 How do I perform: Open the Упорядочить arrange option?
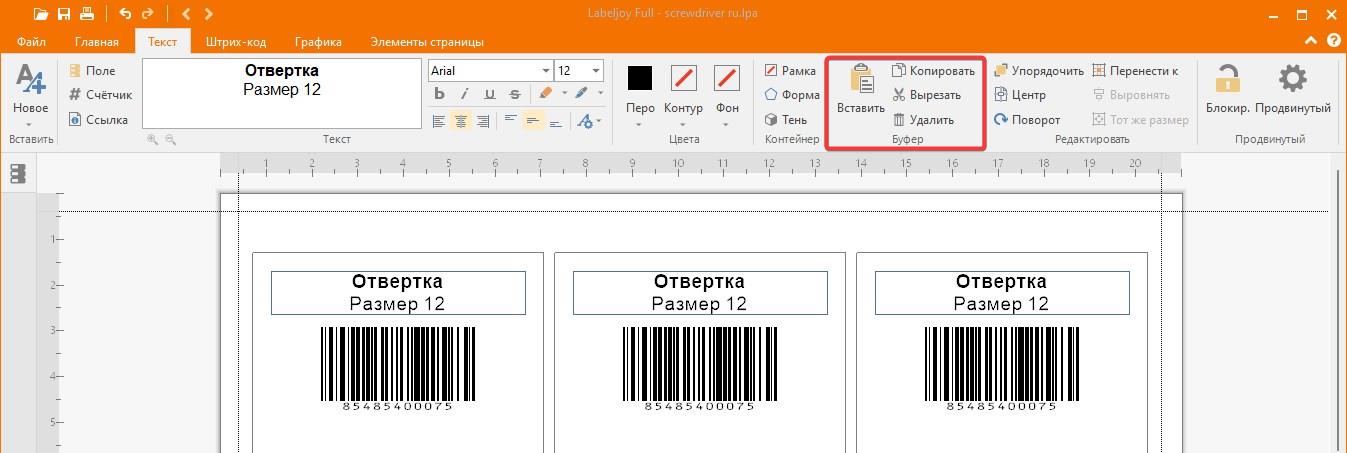(1039, 71)
